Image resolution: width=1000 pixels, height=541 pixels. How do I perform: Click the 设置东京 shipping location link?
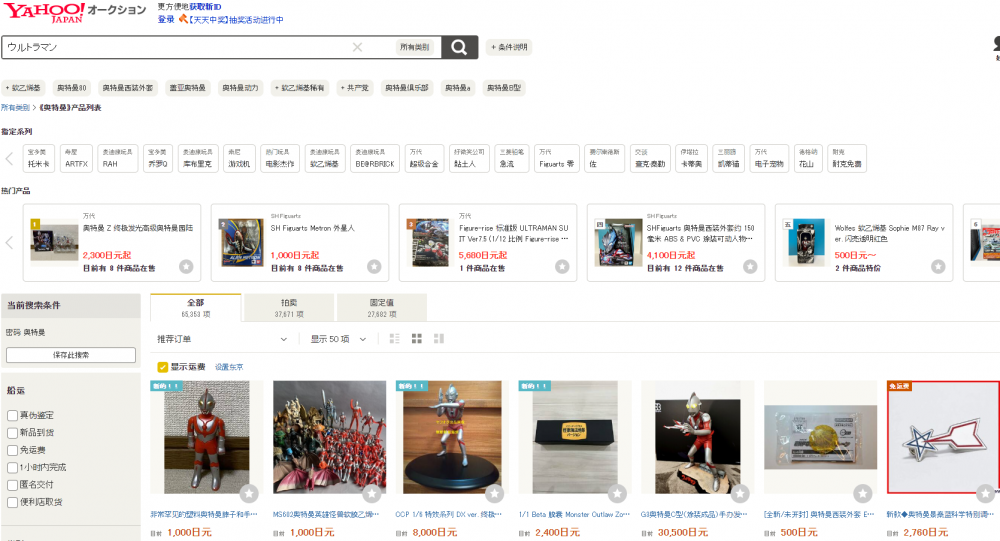coord(229,367)
